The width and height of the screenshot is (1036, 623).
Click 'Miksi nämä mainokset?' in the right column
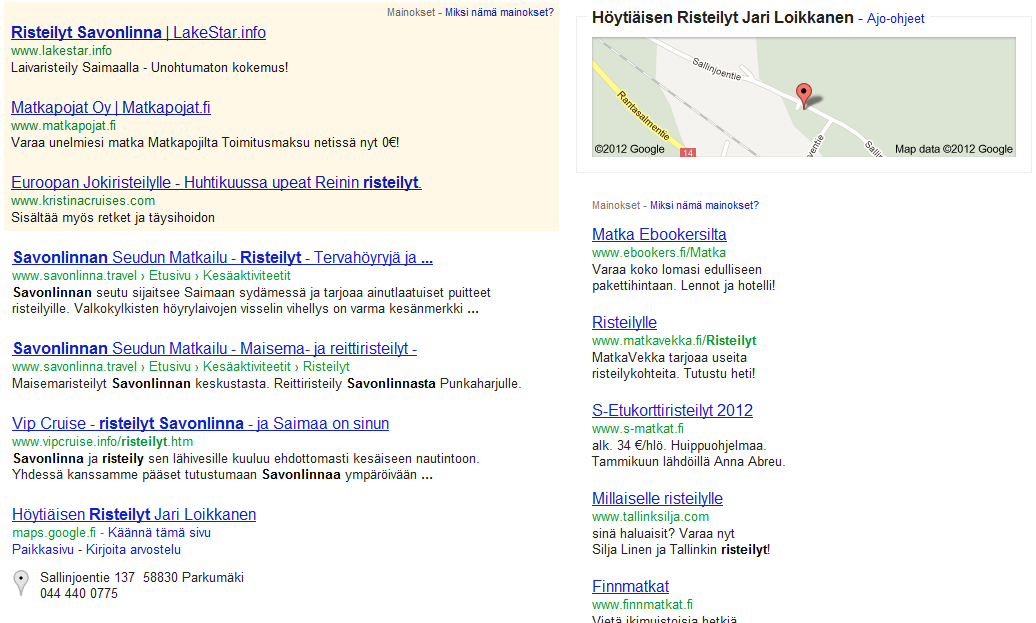click(x=704, y=205)
